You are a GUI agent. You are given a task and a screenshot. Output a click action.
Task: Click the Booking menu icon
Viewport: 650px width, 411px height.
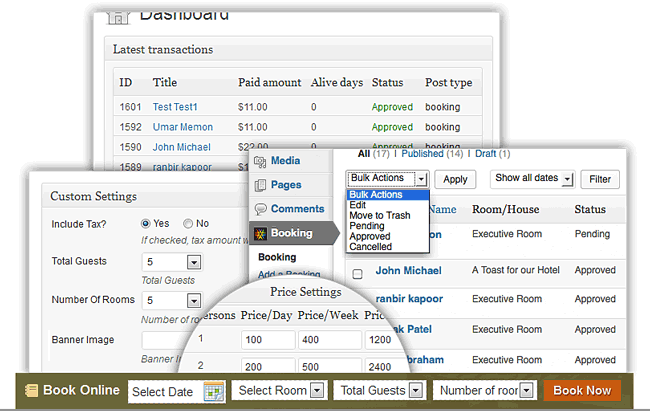(260, 233)
